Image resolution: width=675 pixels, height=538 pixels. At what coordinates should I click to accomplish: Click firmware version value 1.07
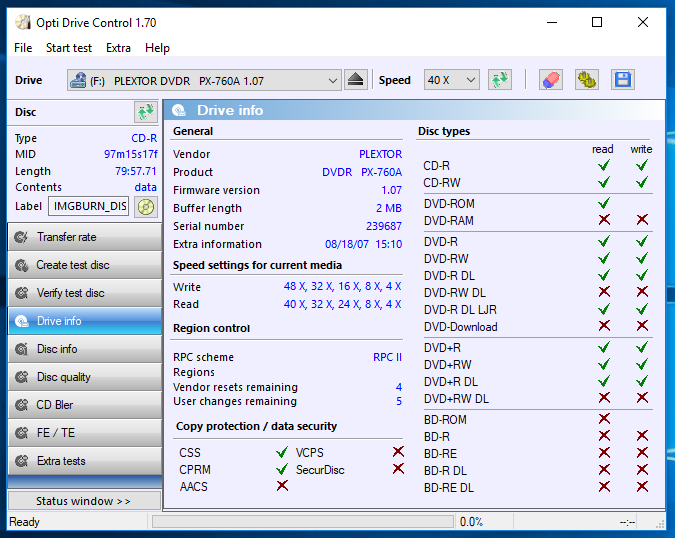[391, 190]
